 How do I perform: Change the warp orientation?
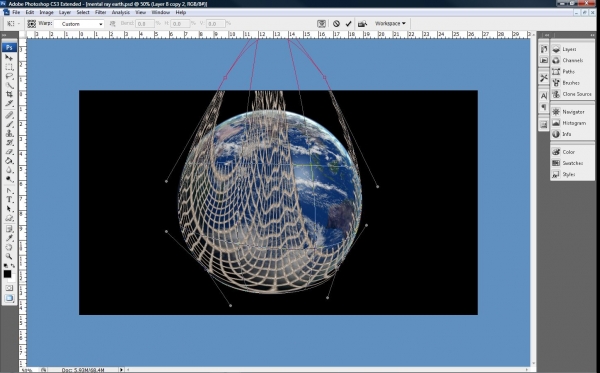pos(112,24)
